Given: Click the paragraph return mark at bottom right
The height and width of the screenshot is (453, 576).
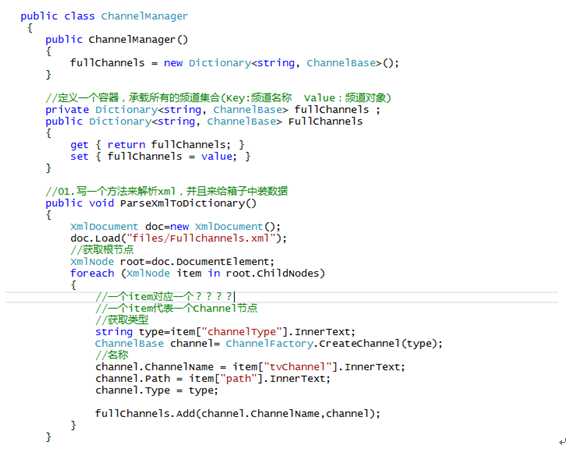Looking at the screenshot, I should click(x=563, y=441).
